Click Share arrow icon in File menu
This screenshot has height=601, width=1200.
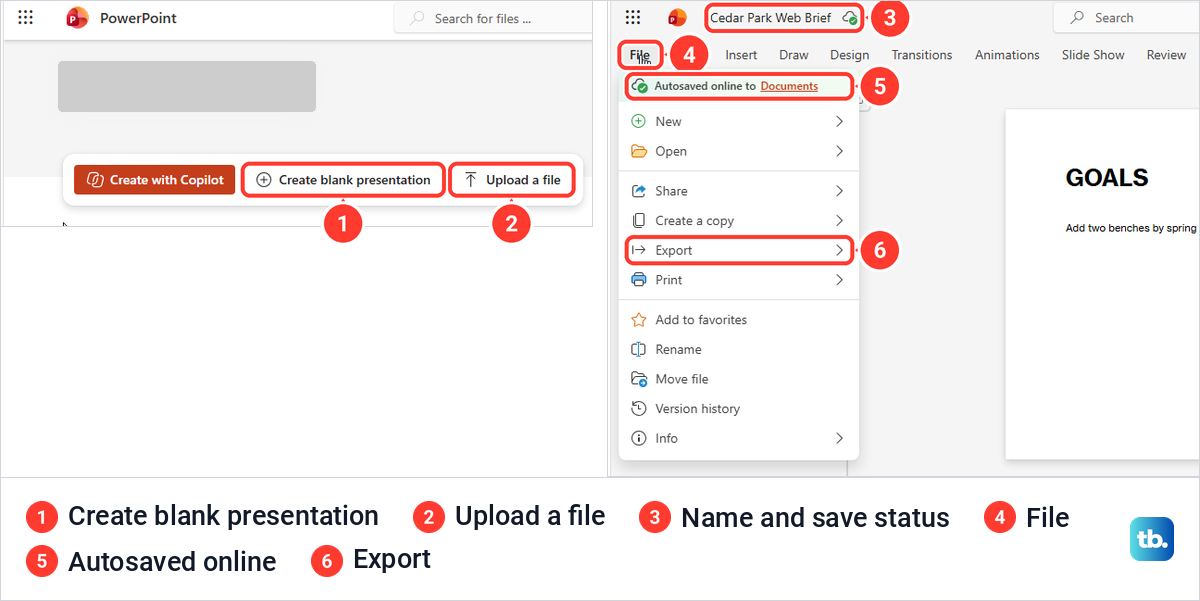pyautogui.click(x=639, y=191)
